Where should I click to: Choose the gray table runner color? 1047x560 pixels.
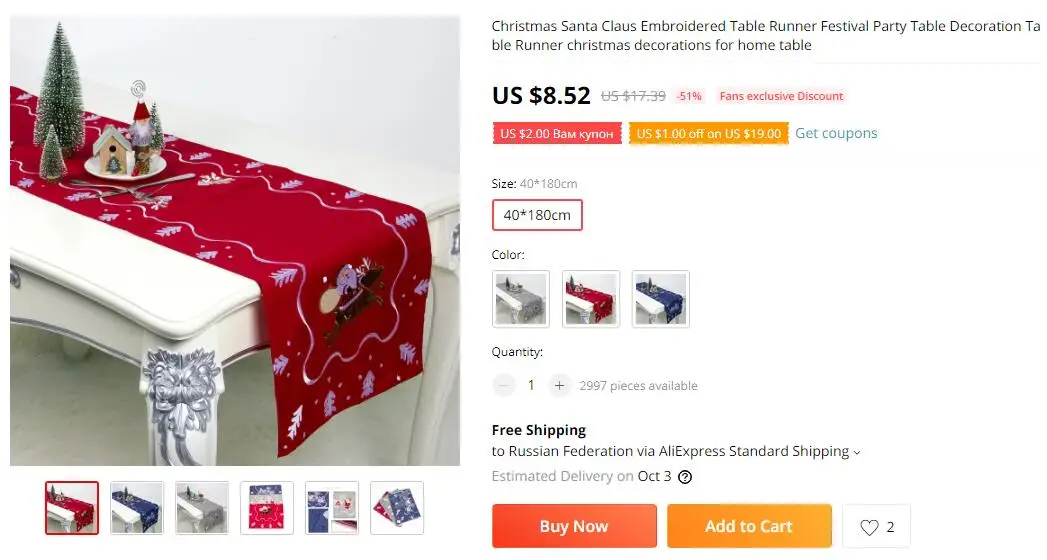[521, 299]
